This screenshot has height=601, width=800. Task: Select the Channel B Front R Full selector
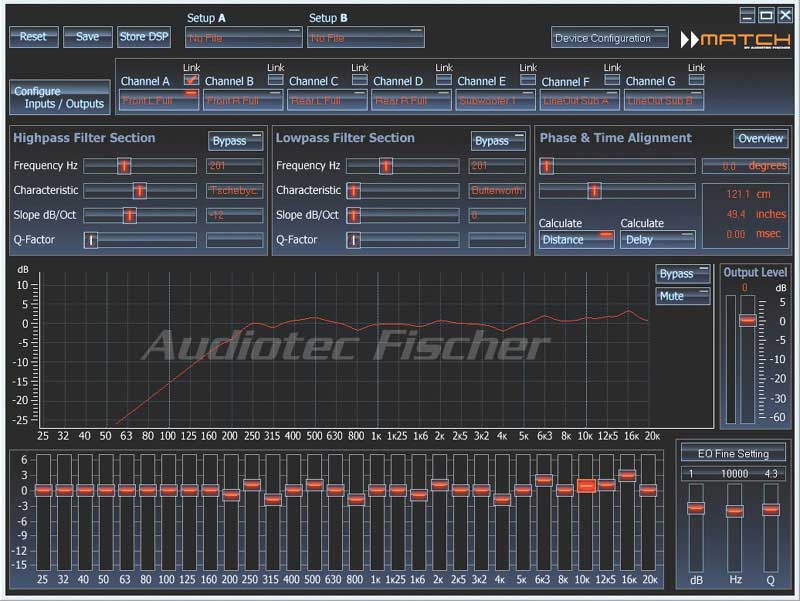tap(243, 100)
